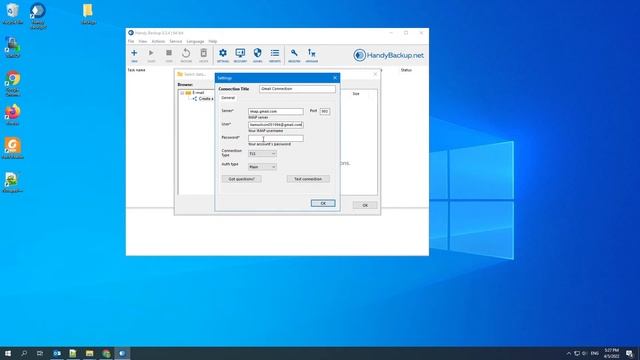Open Outlook from the taskbar
This screenshot has width=640, height=360.
(57, 353)
